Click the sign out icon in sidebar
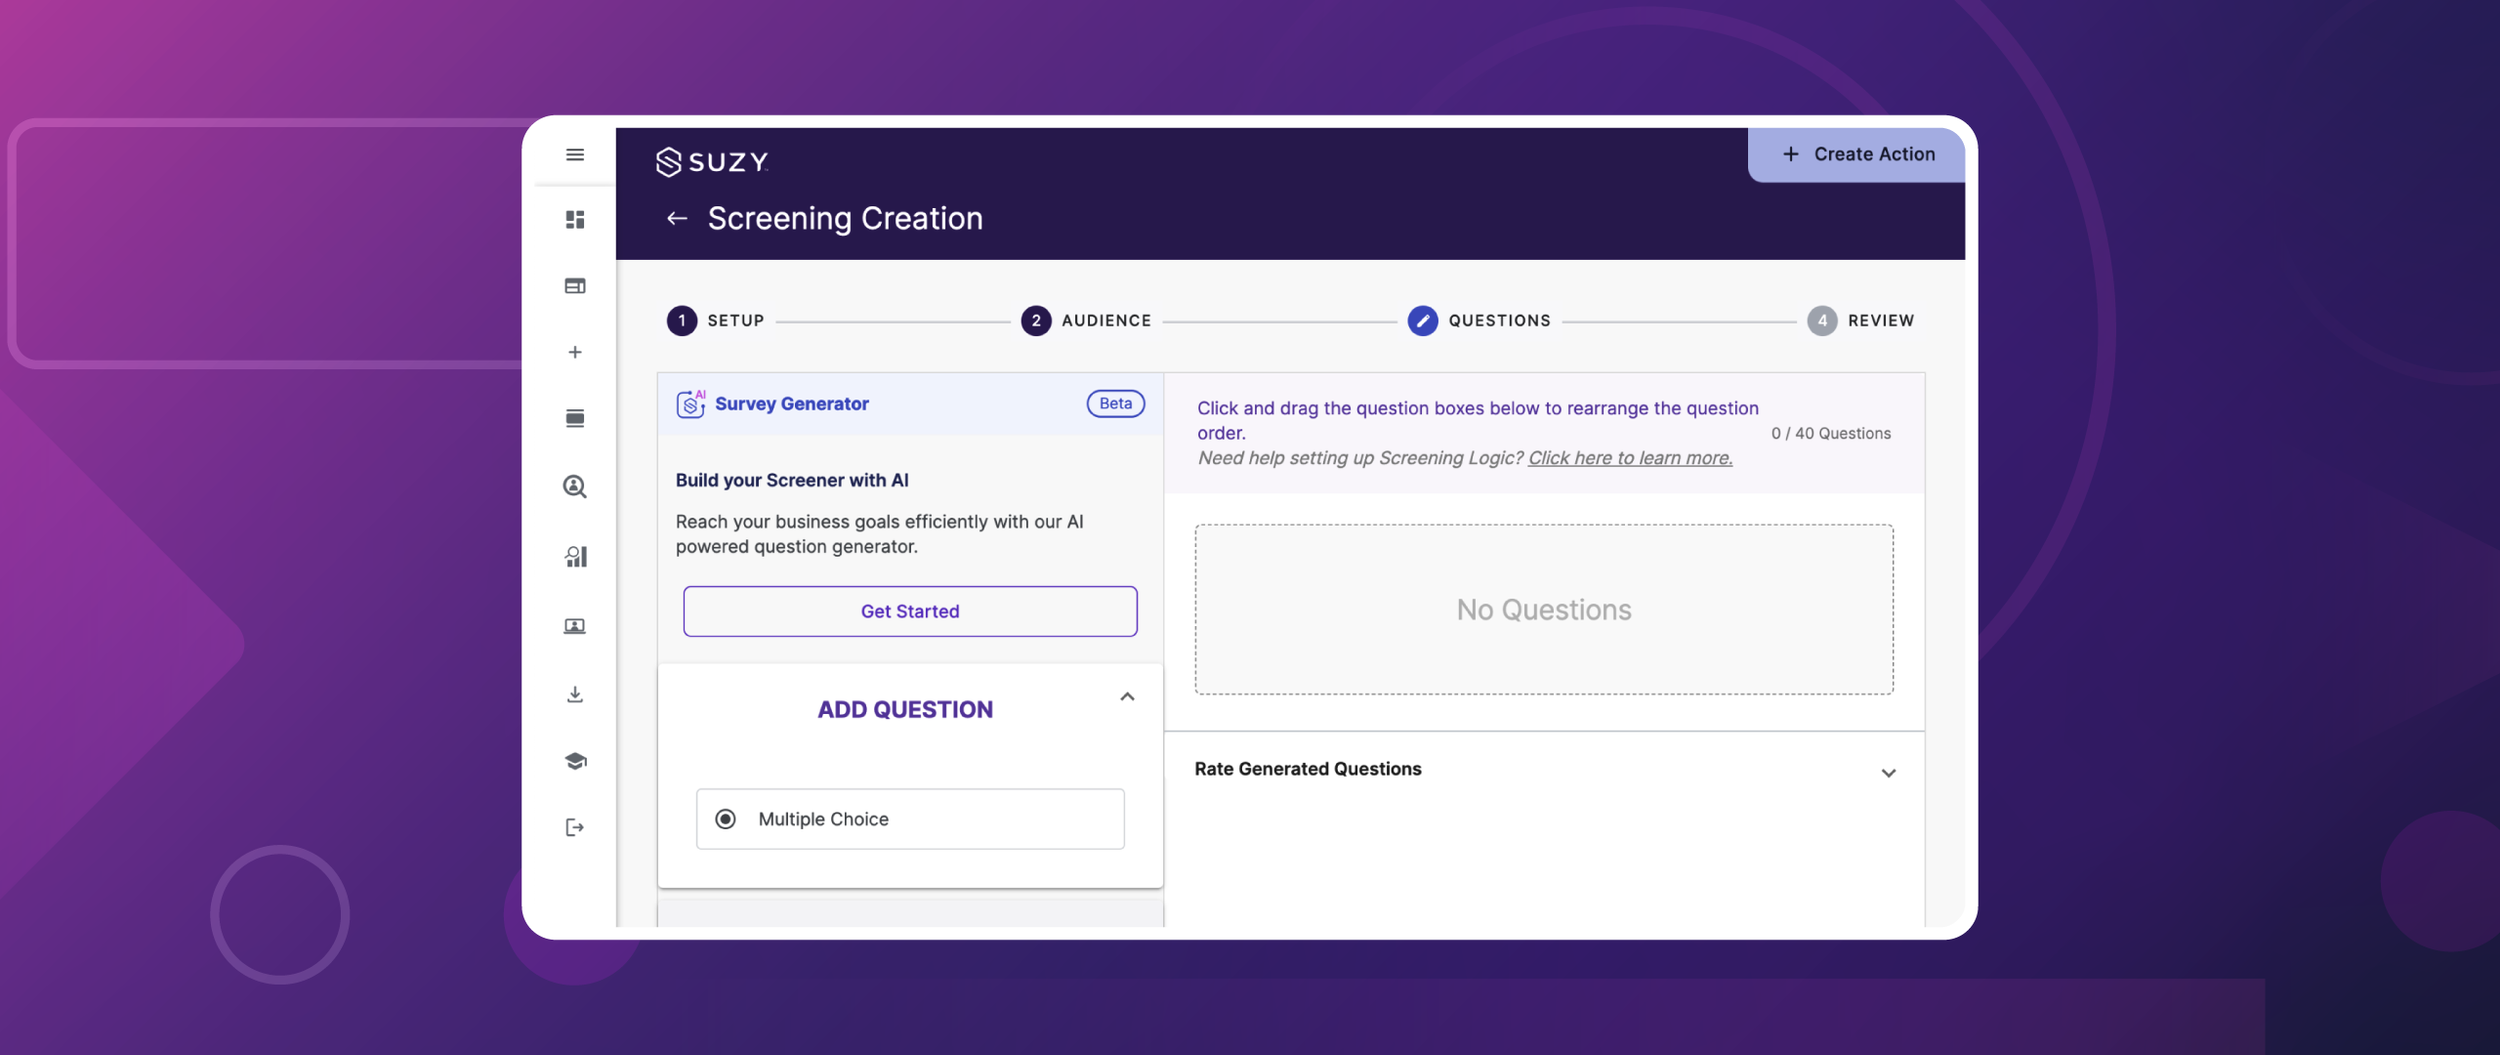The height and width of the screenshot is (1055, 2500). pyautogui.click(x=575, y=825)
